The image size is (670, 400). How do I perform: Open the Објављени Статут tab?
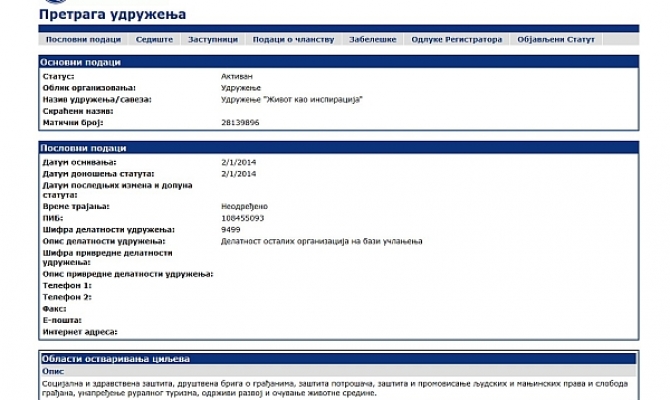coord(556,39)
